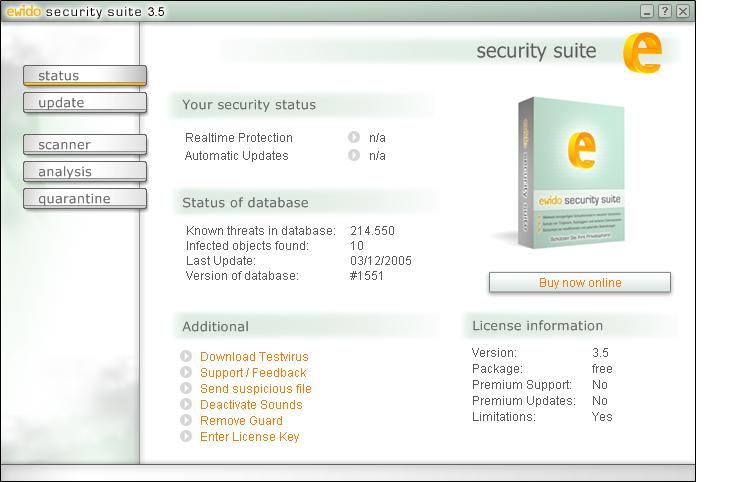Click the Package value free
The image size is (736, 482).
point(602,368)
